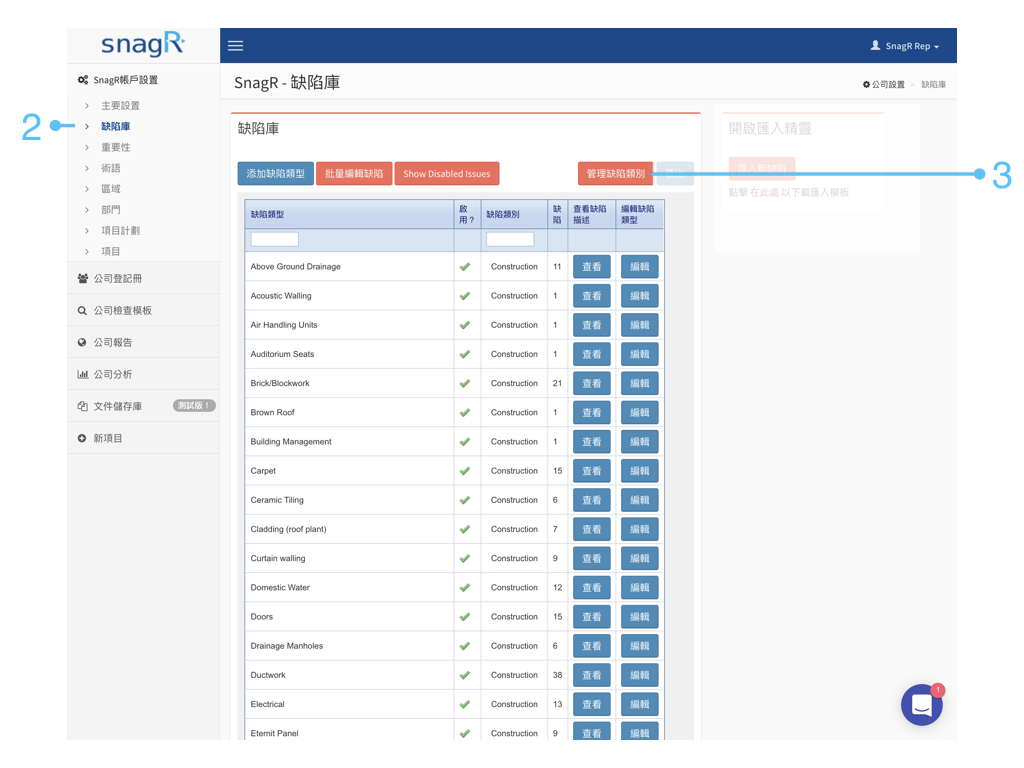This screenshot has width=1024, height=768.
Task: View description for Brick/Blockwork
Action: 592,383
